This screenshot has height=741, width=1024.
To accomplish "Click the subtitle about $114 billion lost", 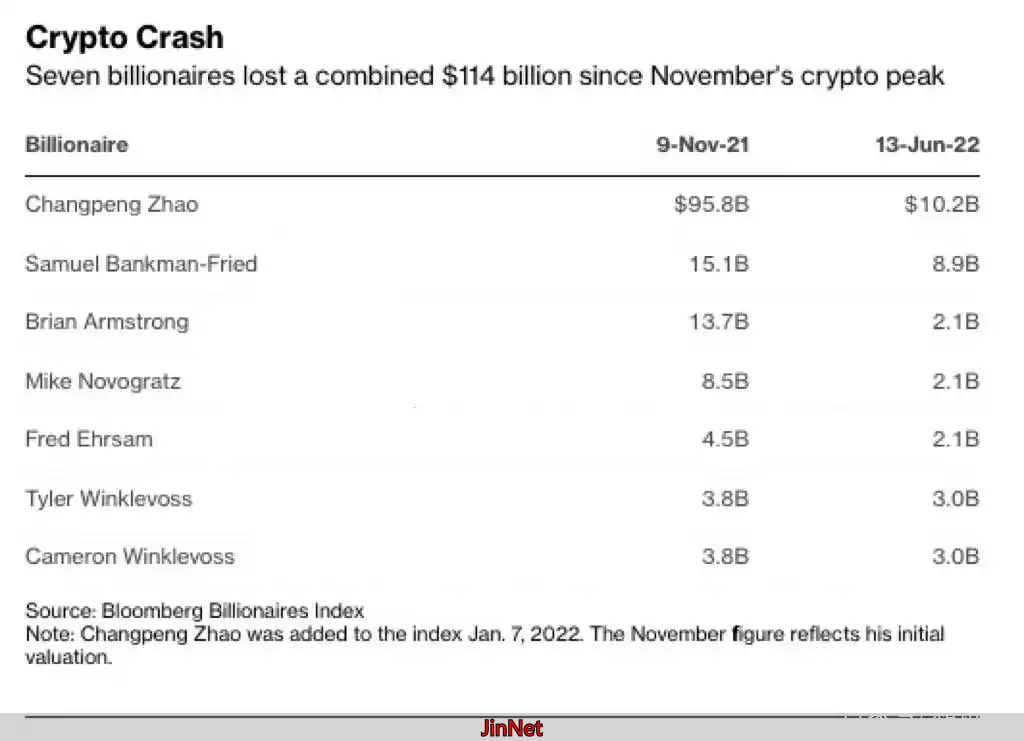I will point(485,77).
